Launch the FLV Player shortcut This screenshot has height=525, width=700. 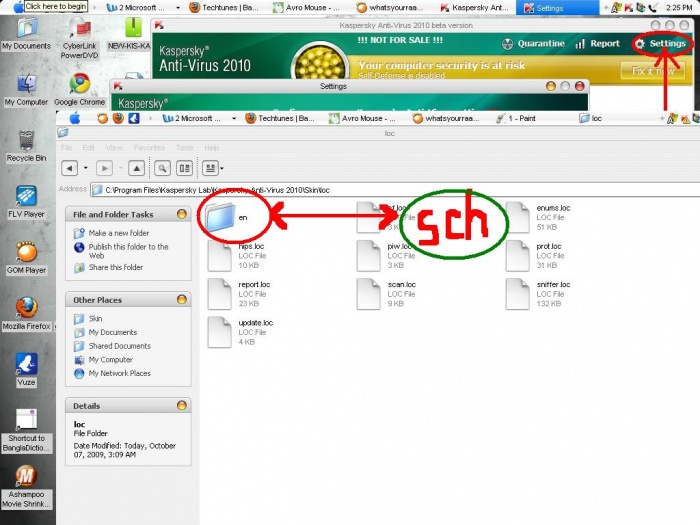26,202
